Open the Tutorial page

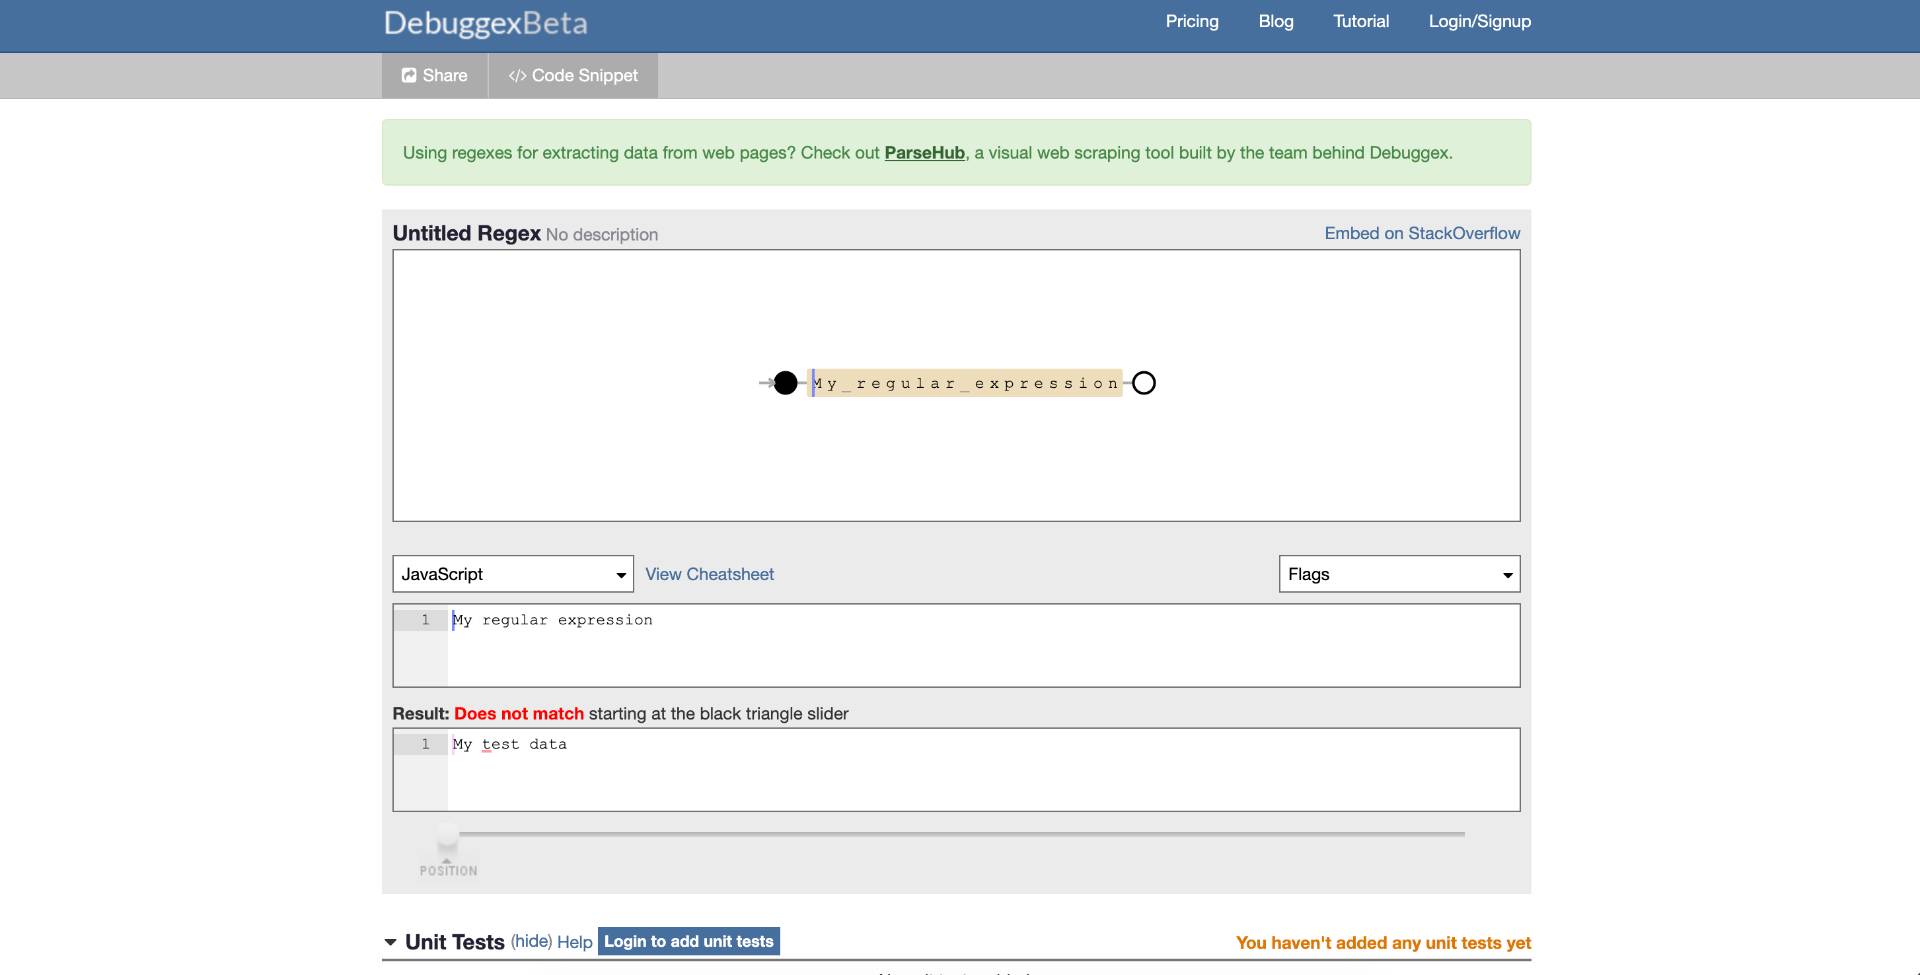click(x=1361, y=21)
